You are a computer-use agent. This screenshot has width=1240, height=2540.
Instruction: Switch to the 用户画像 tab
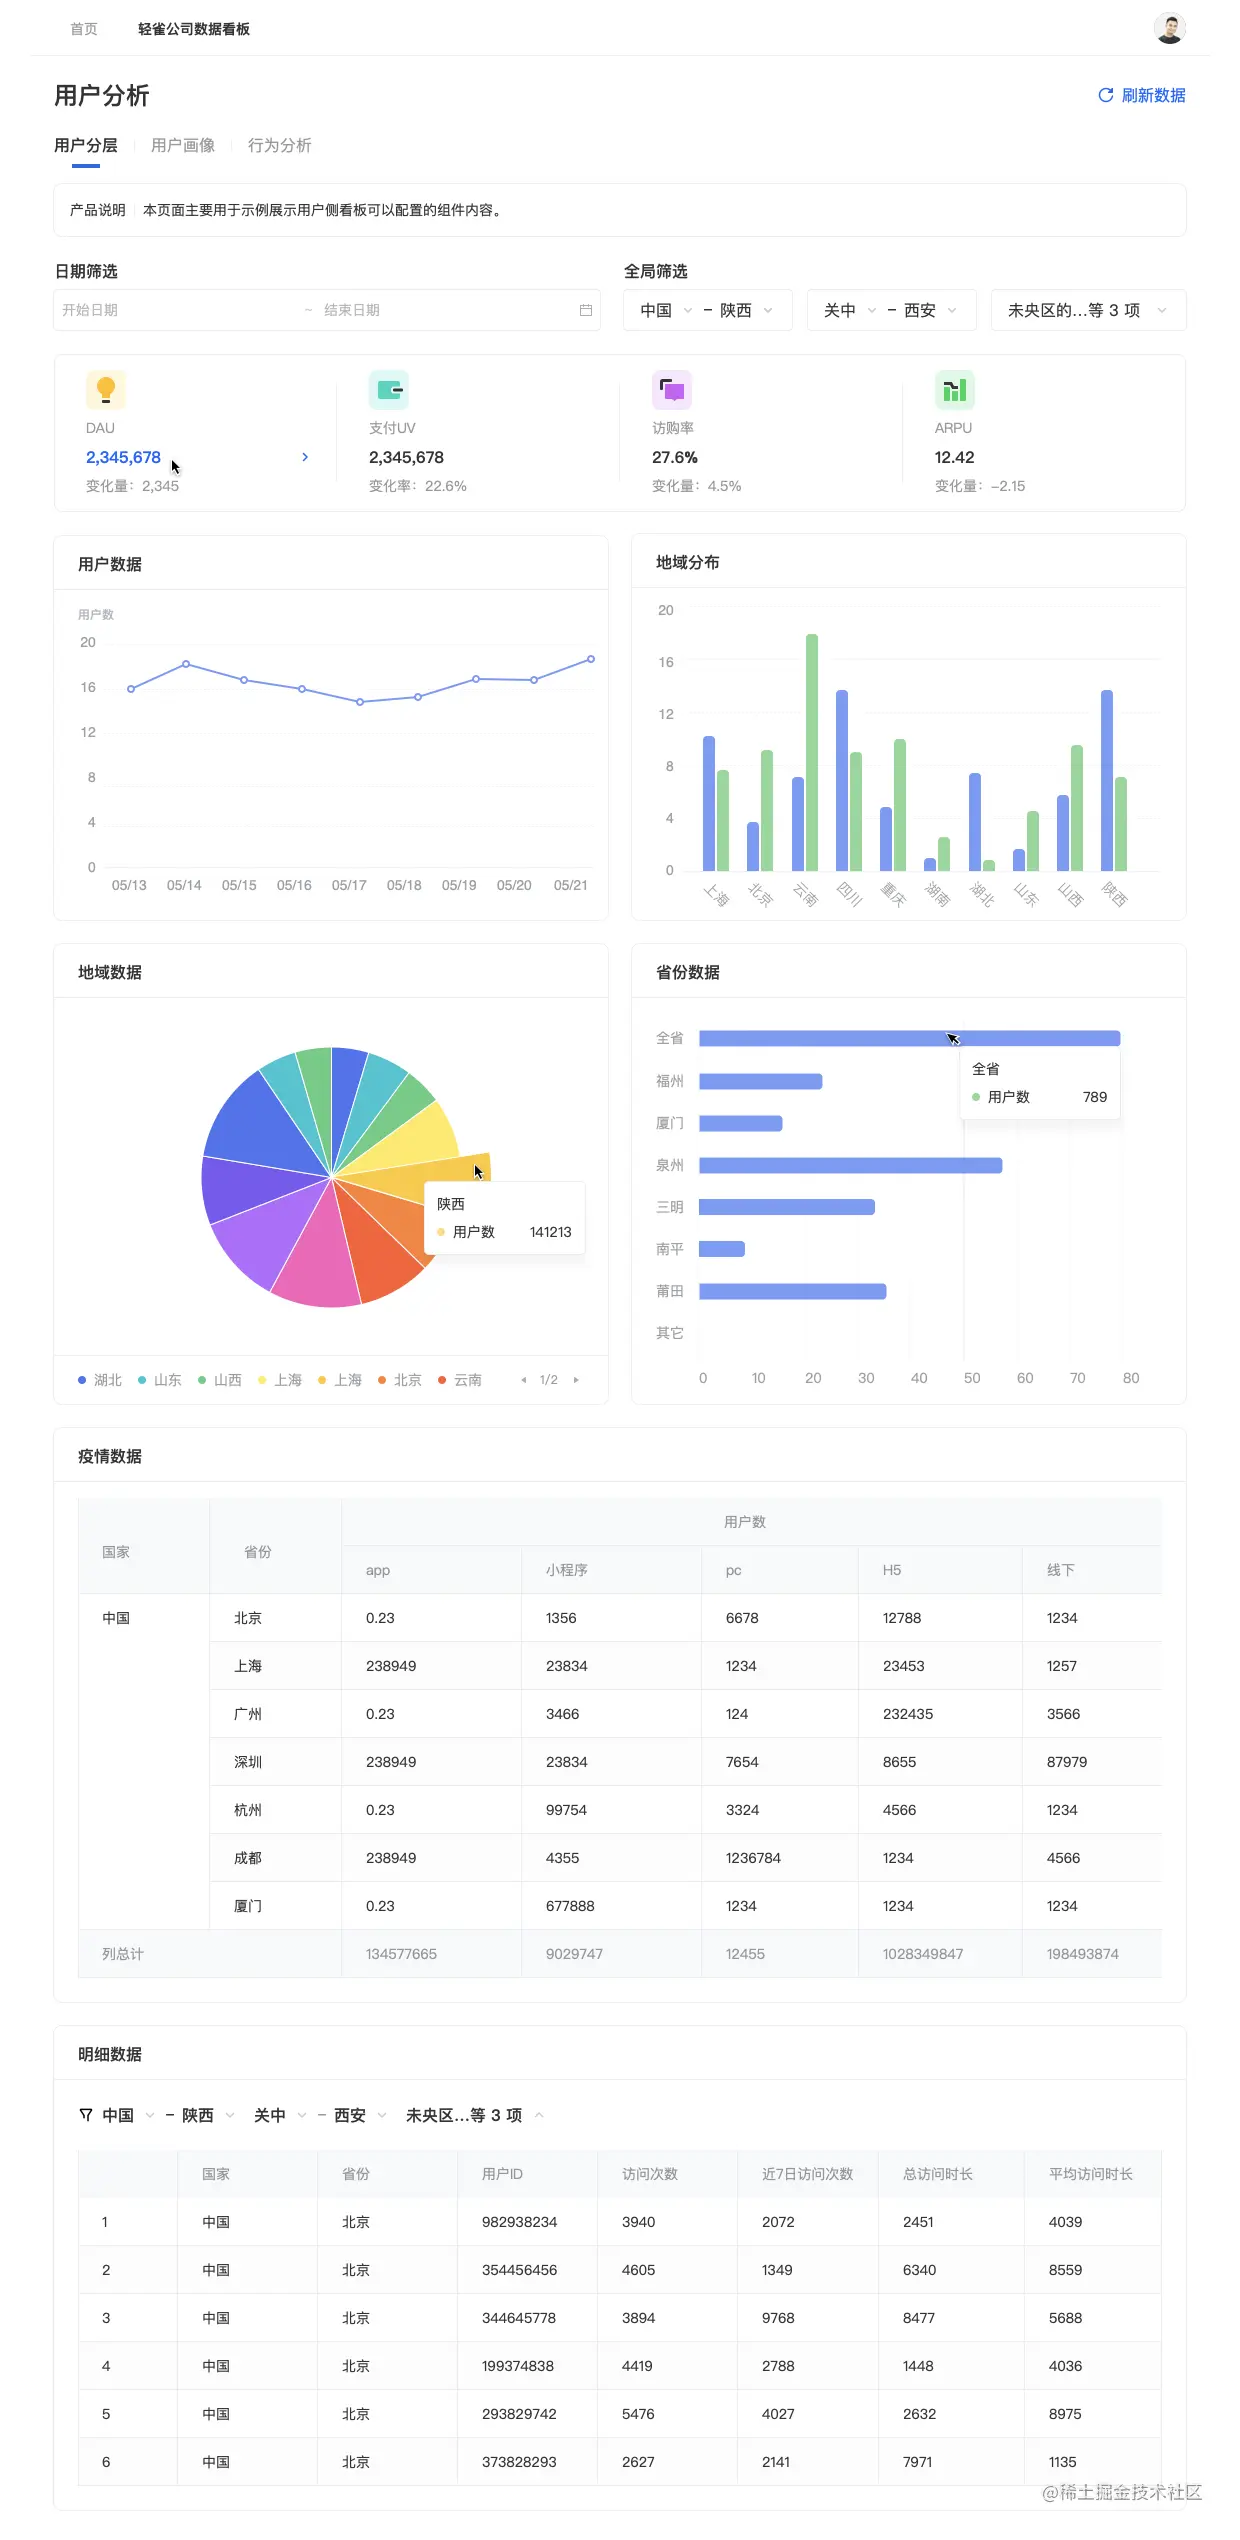click(183, 145)
